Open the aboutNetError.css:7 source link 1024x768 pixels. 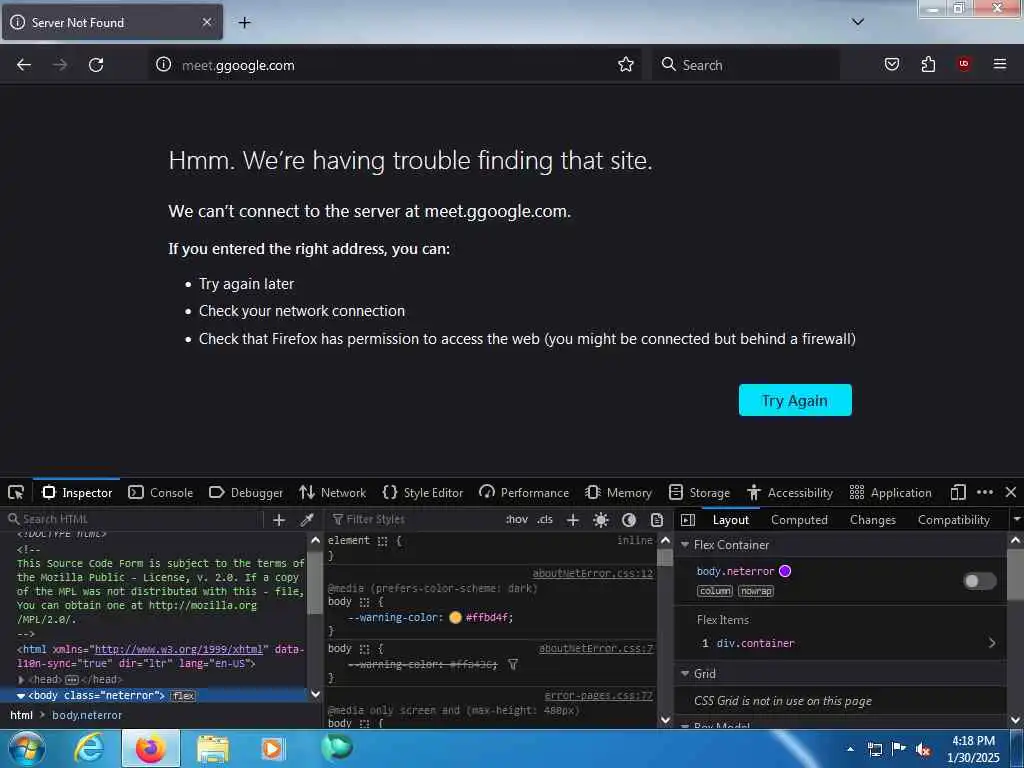(596, 648)
